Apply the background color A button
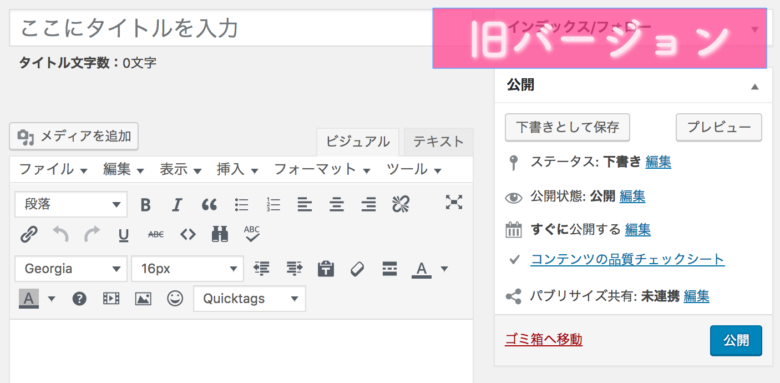Viewport: 780px width, 383px height. (29, 299)
